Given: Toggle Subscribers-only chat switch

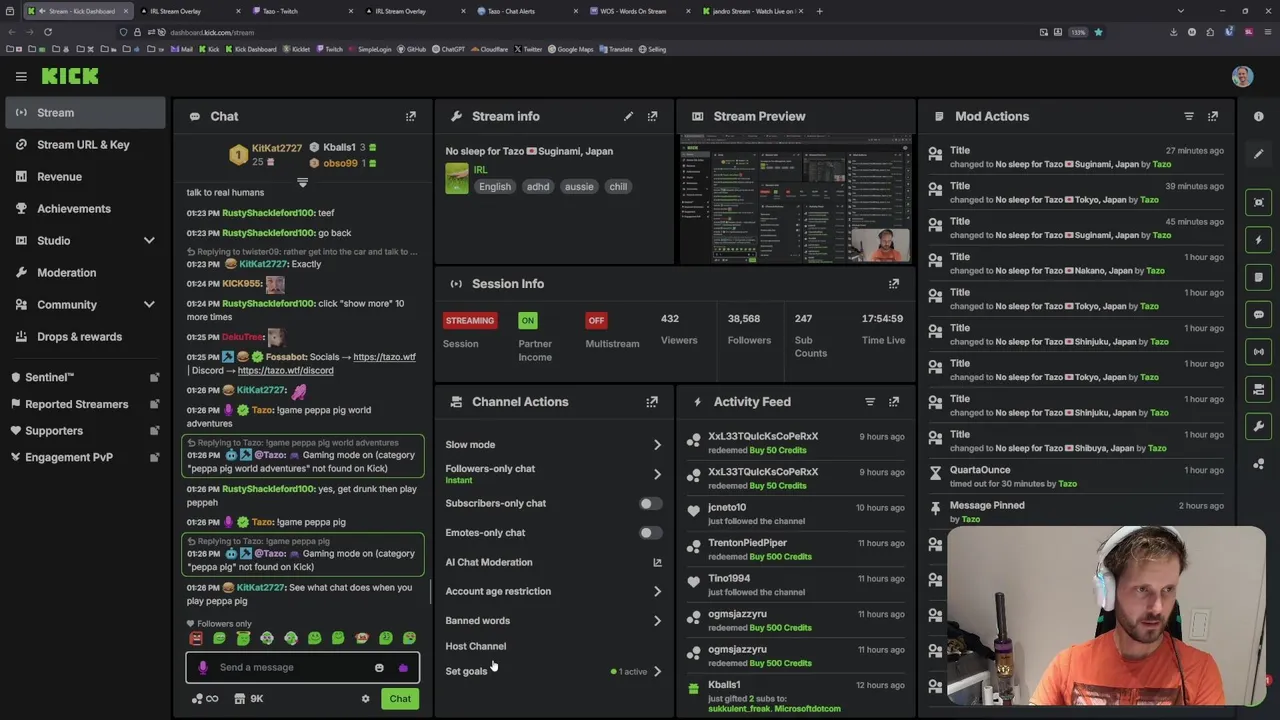Looking at the screenshot, I should (x=650, y=503).
